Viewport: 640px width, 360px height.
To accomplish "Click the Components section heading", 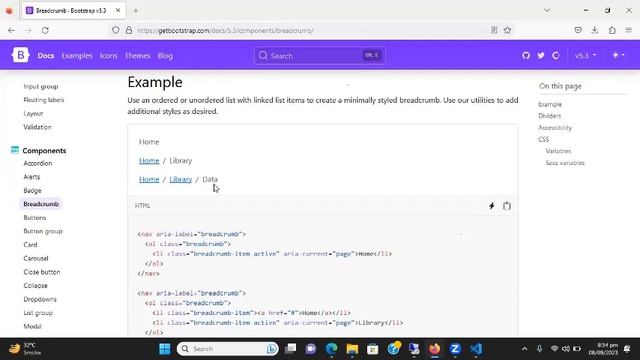I will coord(44,151).
